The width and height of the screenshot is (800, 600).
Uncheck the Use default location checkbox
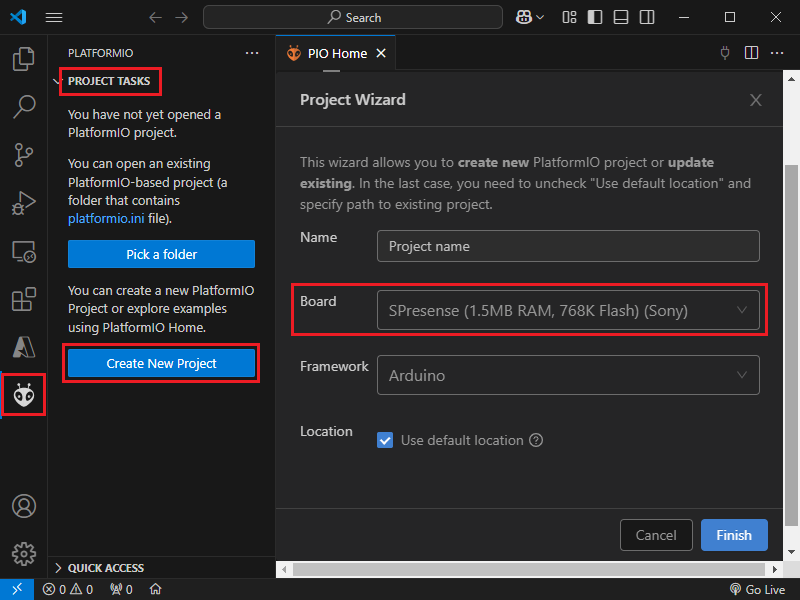click(385, 440)
